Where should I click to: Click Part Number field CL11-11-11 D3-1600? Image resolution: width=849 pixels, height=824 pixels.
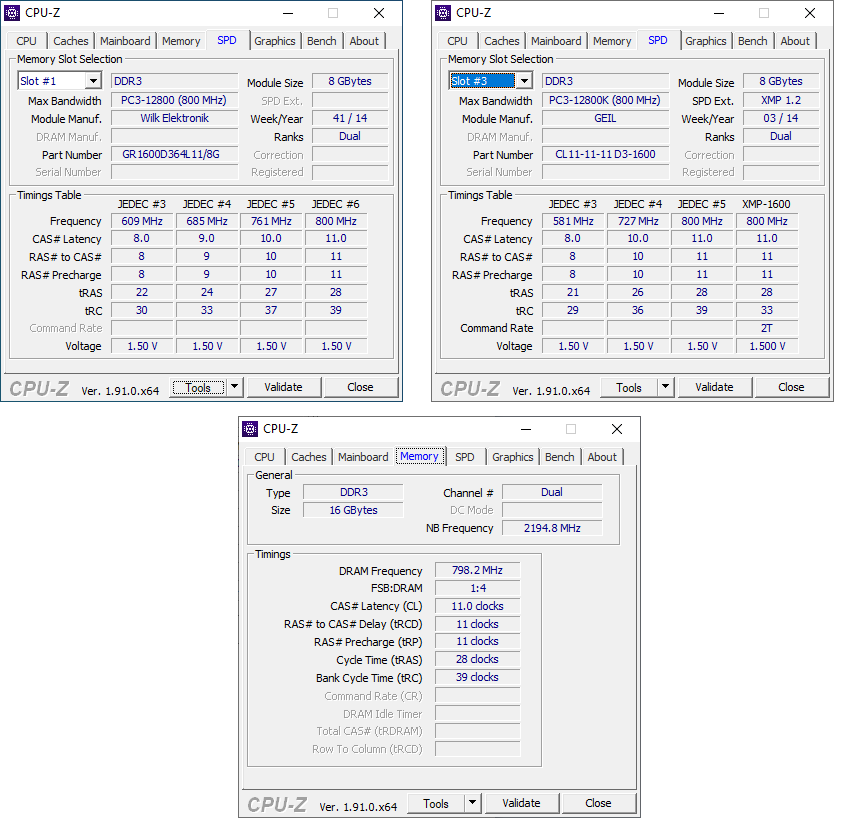click(605, 154)
